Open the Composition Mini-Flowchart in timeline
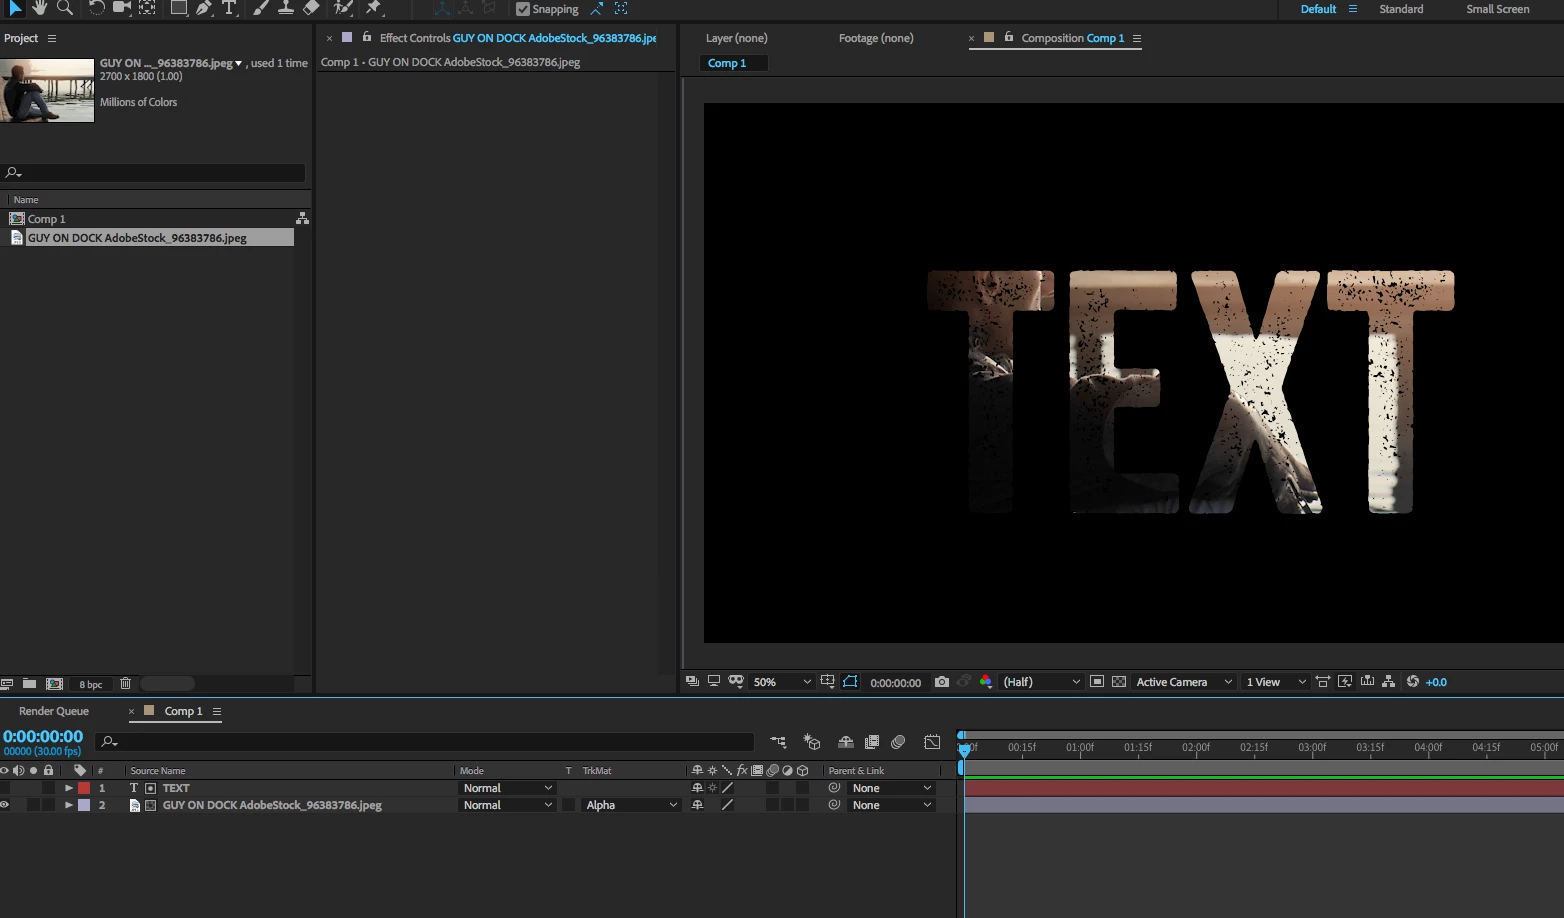 (x=778, y=742)
